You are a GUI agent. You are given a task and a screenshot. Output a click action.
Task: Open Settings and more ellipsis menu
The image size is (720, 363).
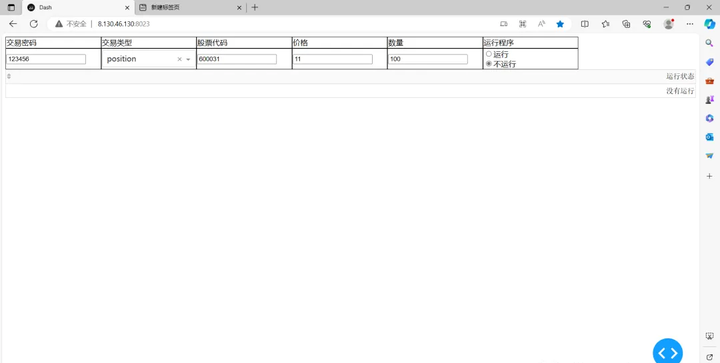690,24
